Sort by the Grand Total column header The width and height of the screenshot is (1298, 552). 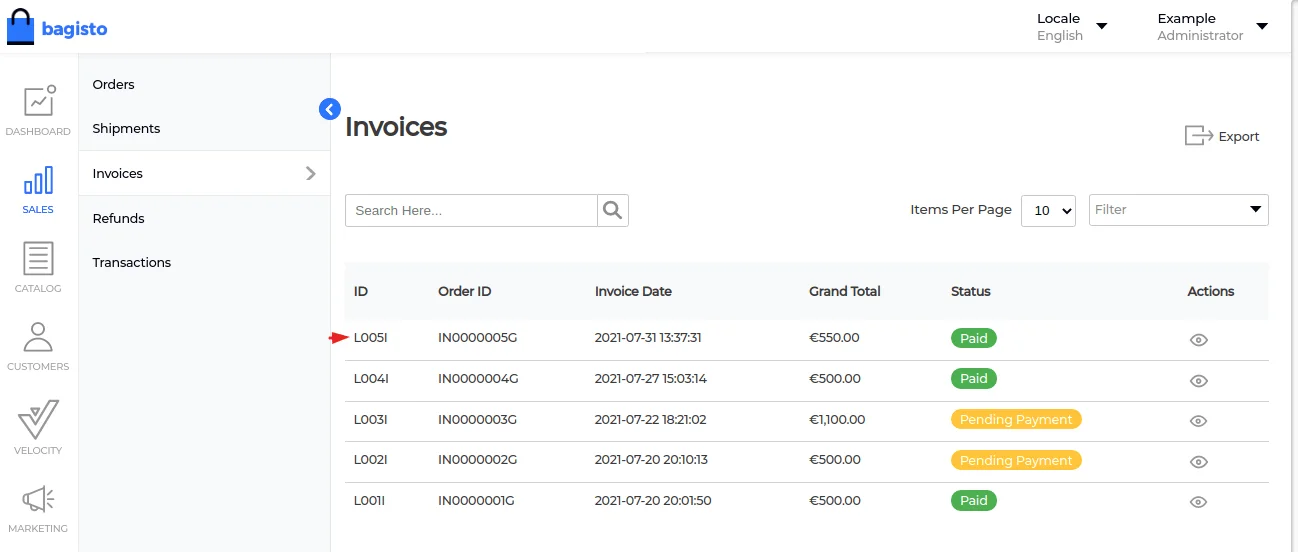coord(845,291)
